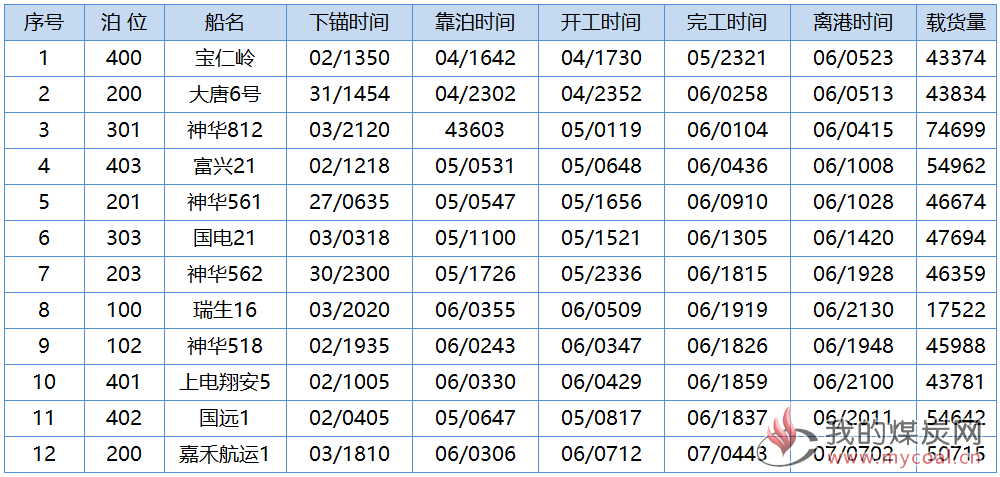Select the 泊位 column header

pos(124,22)
